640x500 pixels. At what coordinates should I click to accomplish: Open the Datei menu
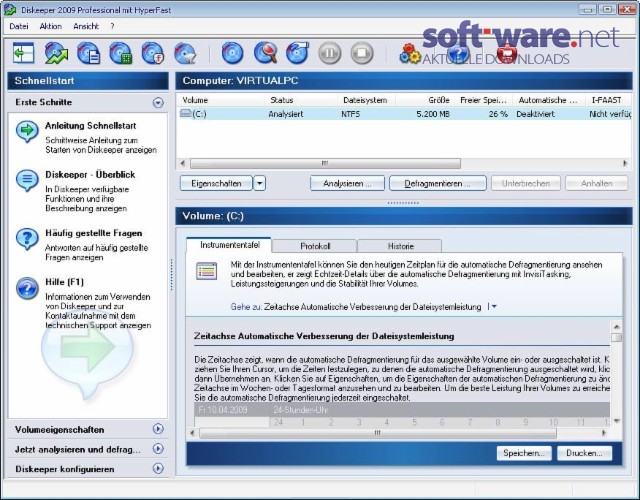point(19,26)
